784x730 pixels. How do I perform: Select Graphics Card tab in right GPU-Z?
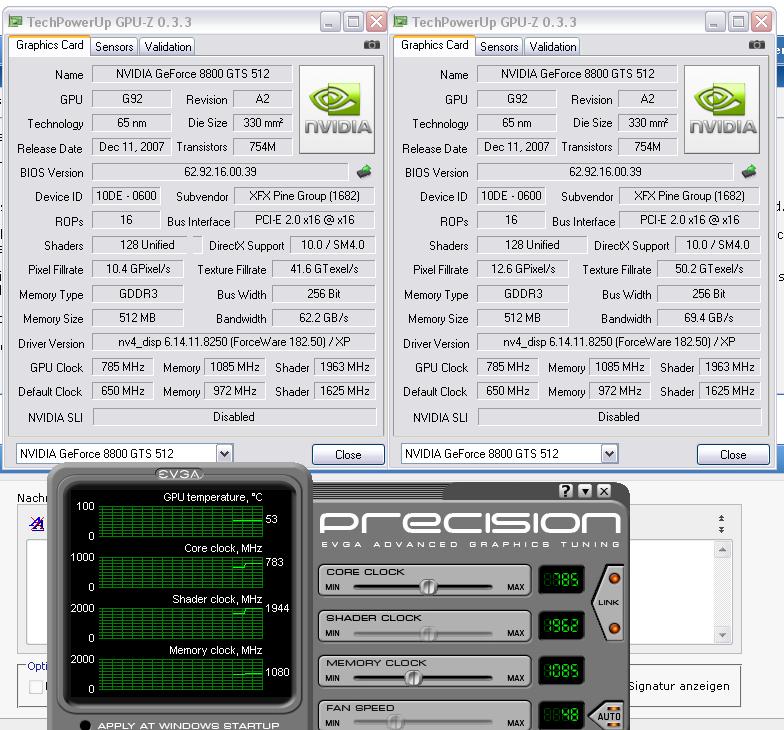434,45
